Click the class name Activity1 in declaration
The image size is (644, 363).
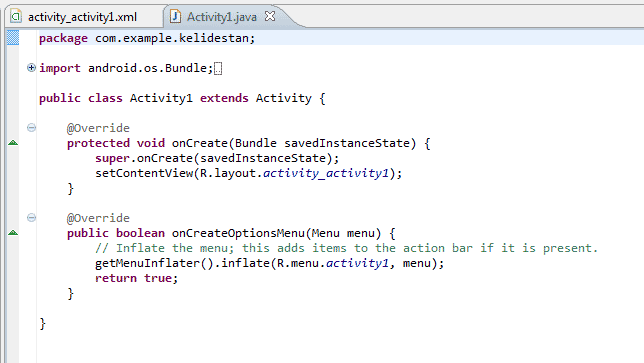click(x=161, y=98)
